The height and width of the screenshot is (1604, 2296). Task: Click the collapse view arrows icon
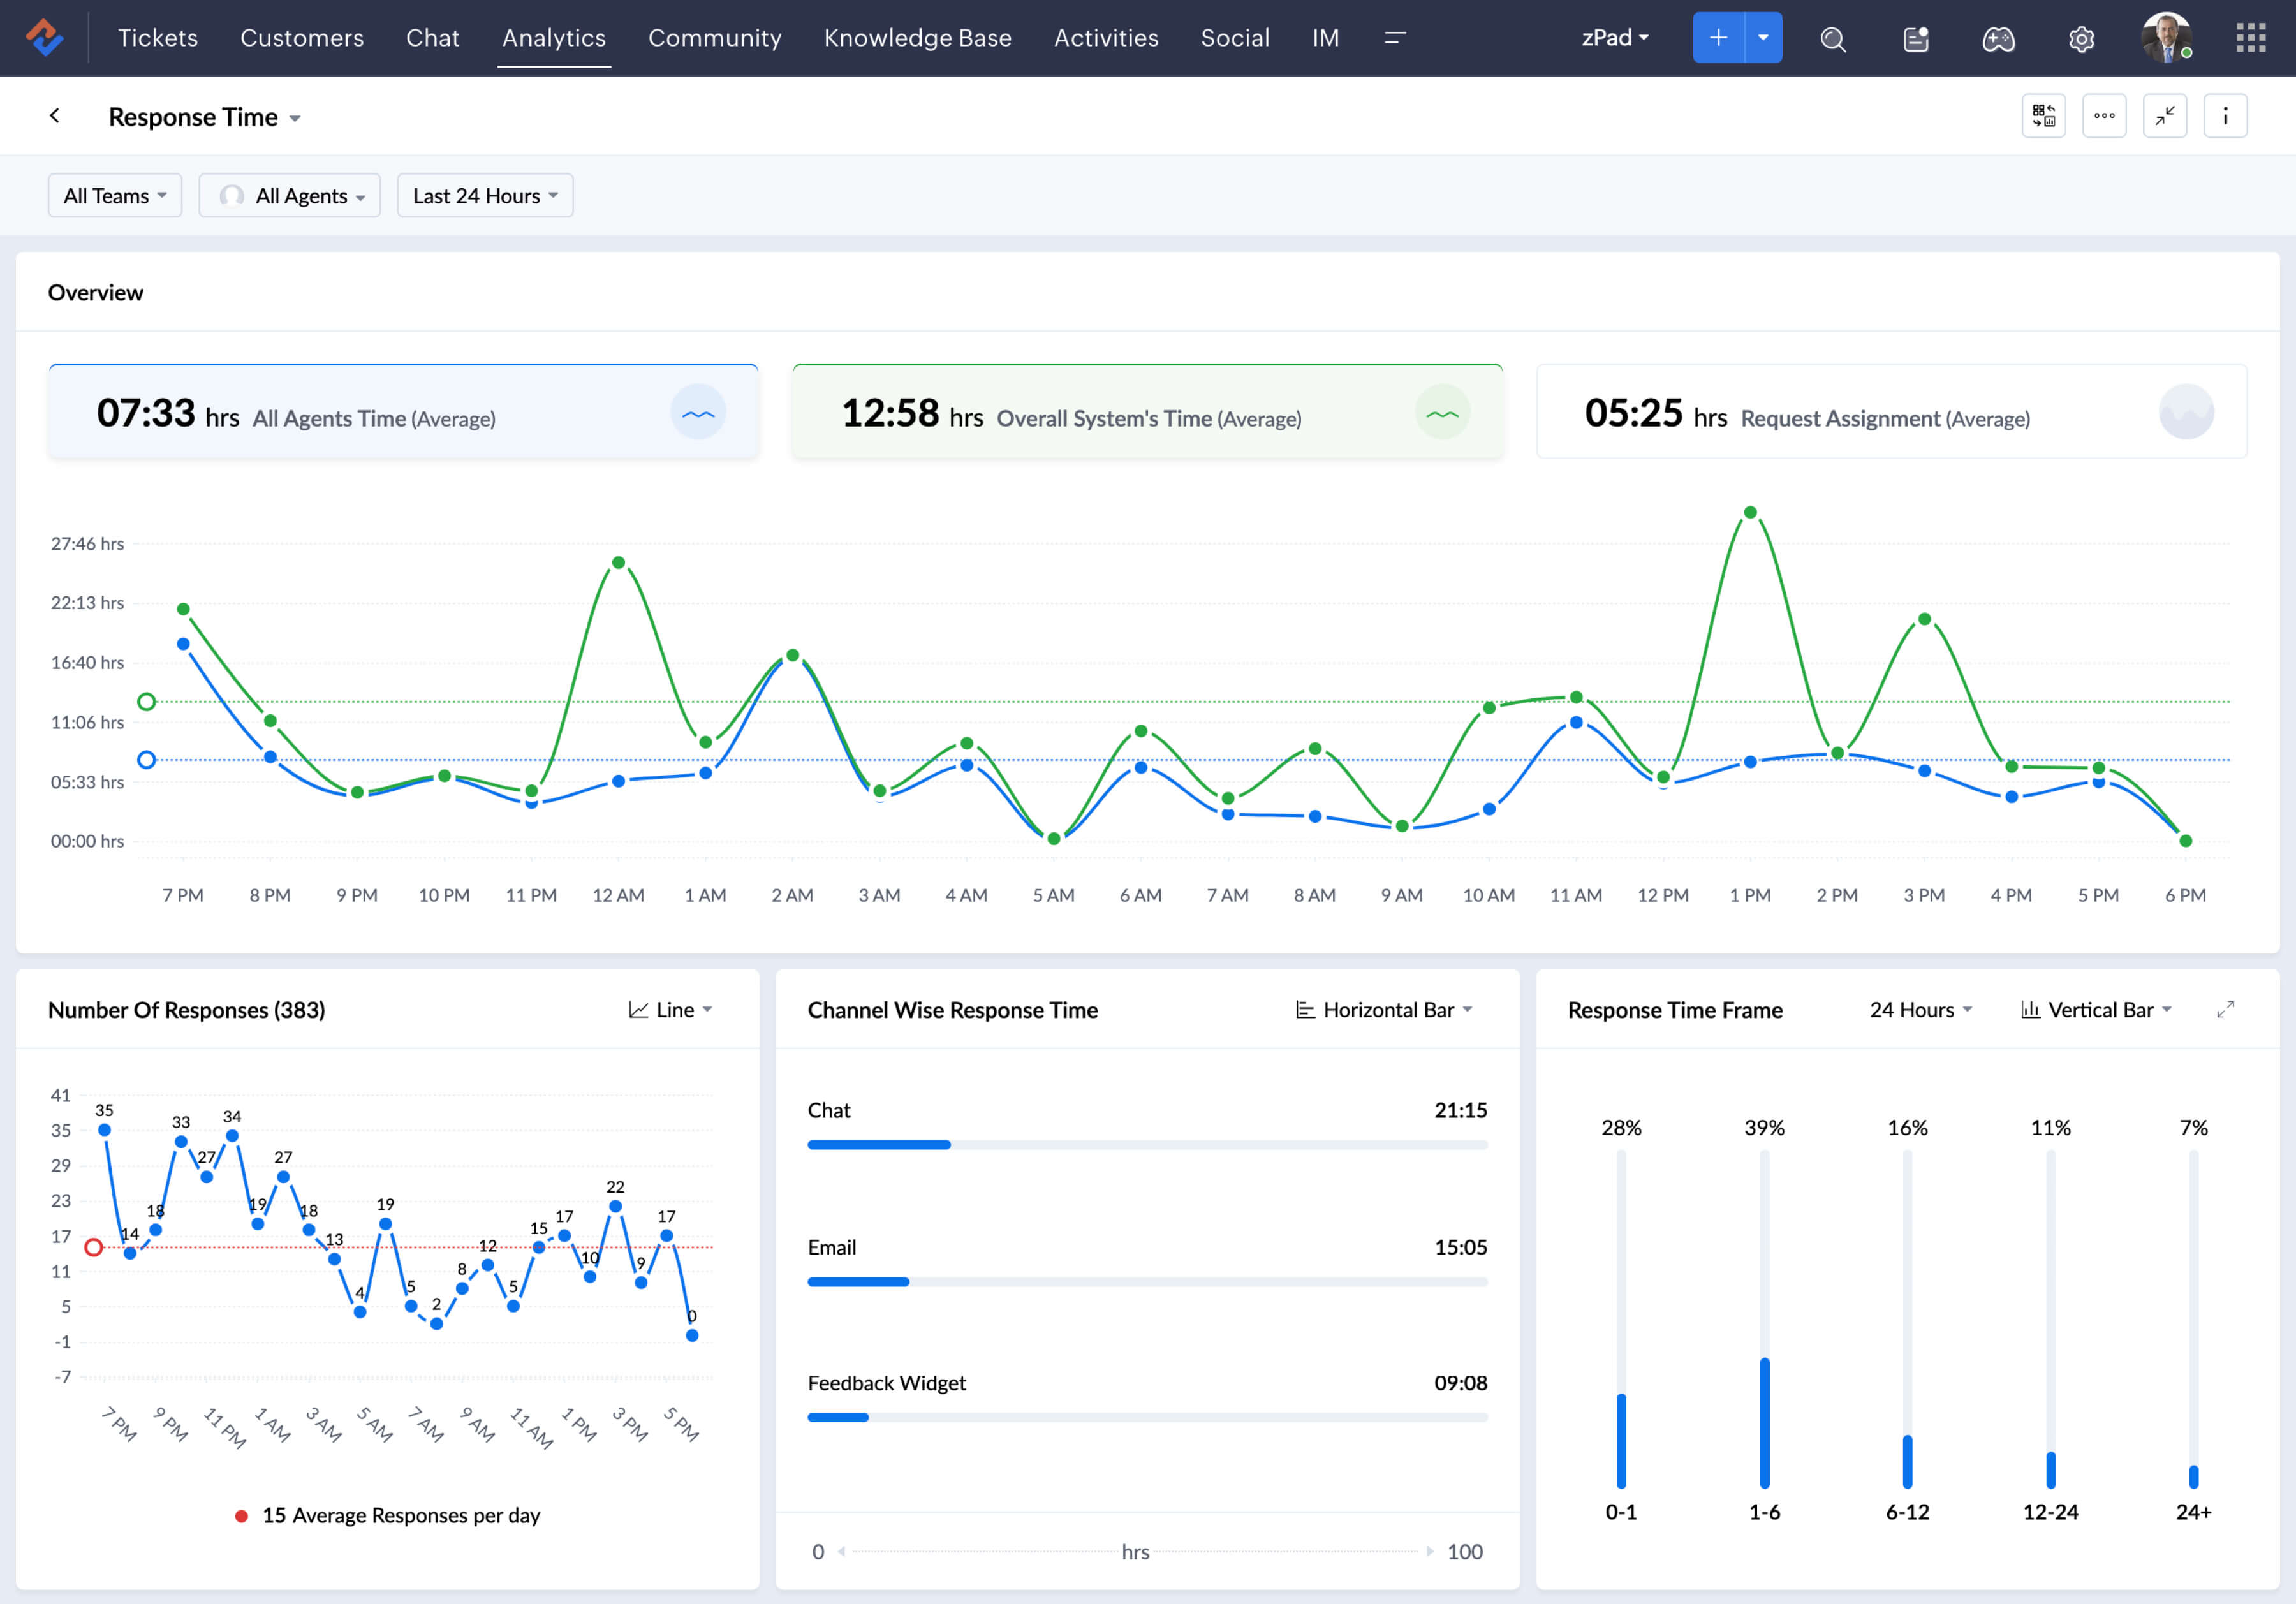2165,116
